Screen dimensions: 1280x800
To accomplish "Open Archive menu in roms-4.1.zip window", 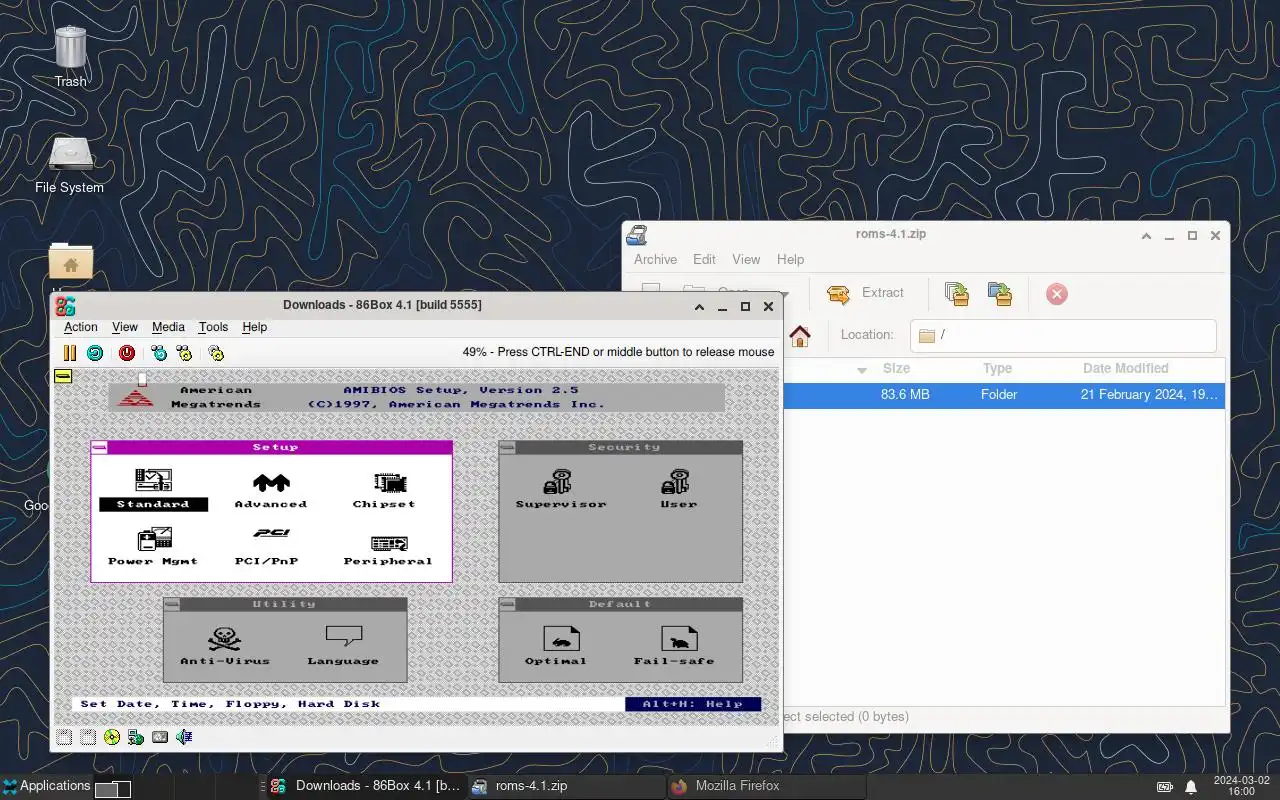I will pos(655,259).
